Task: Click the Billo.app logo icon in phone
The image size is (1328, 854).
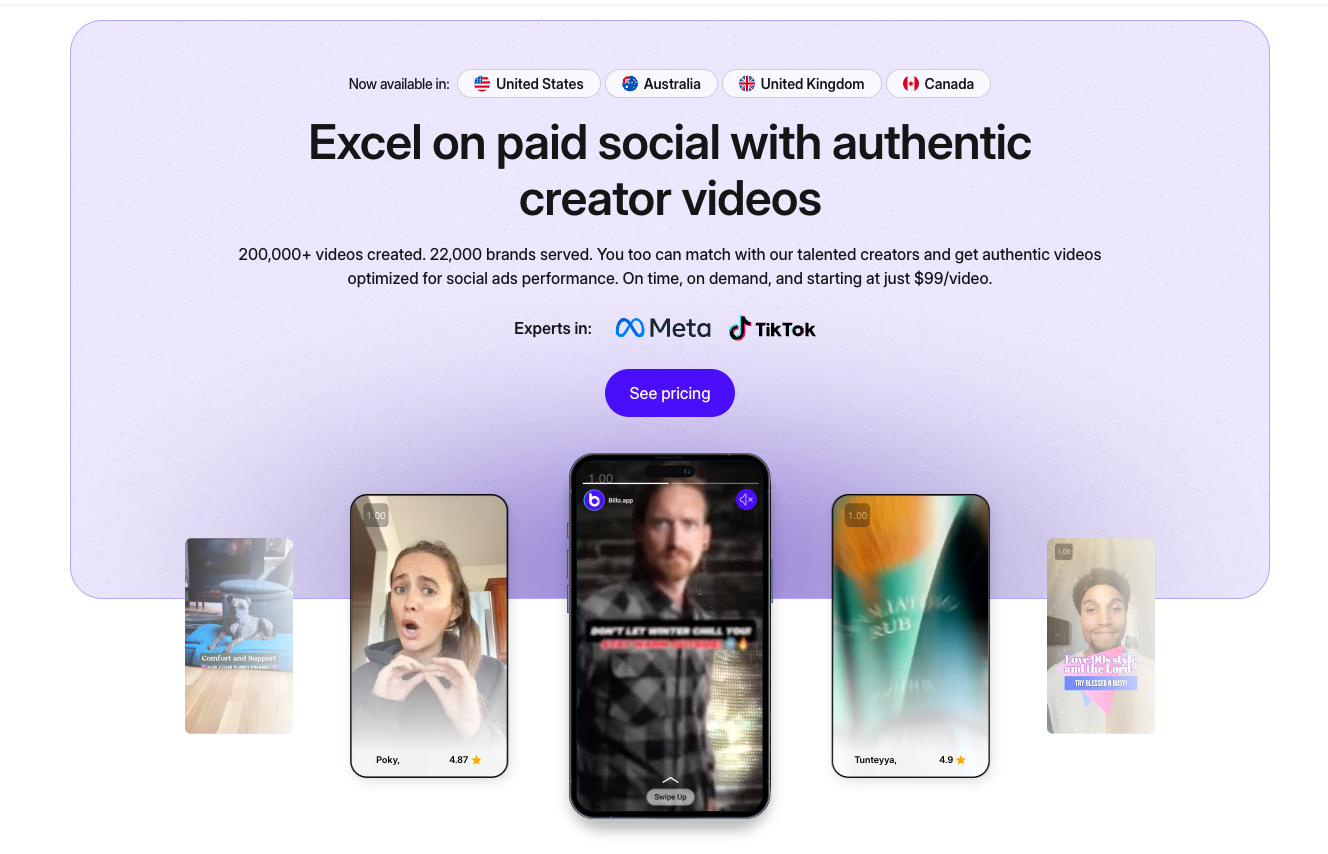Action: click(594, 500)
